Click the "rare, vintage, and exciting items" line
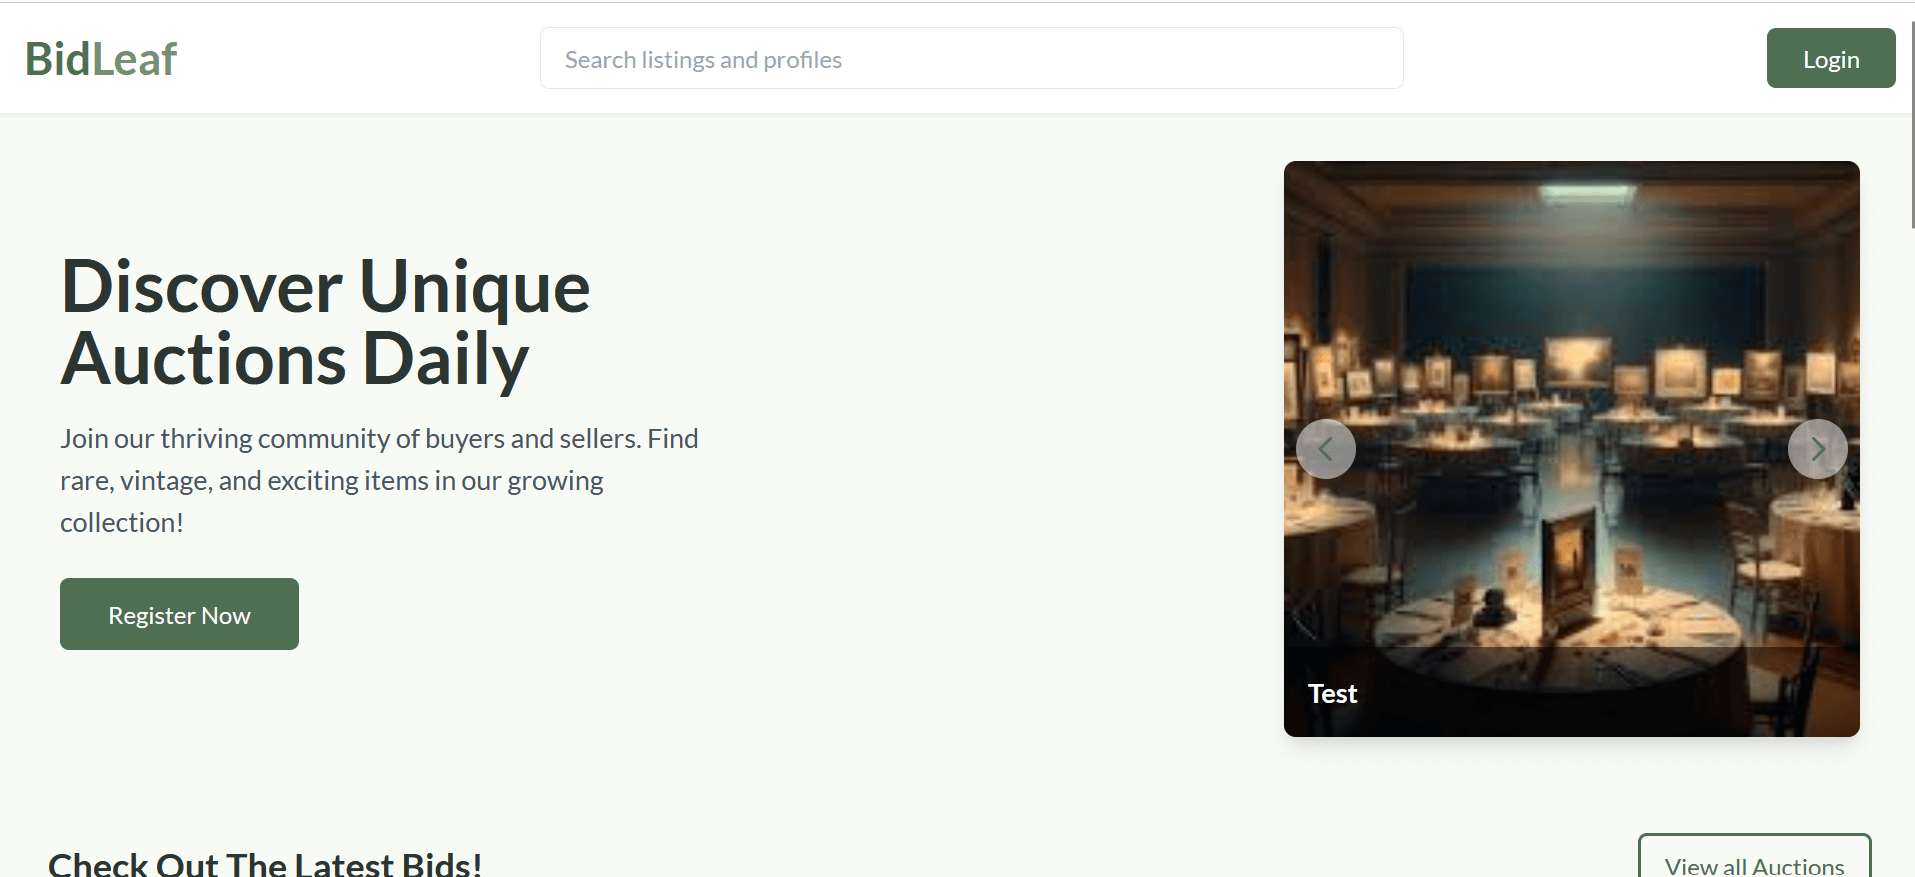1915x877 pixels. click(x=331, y=481)
